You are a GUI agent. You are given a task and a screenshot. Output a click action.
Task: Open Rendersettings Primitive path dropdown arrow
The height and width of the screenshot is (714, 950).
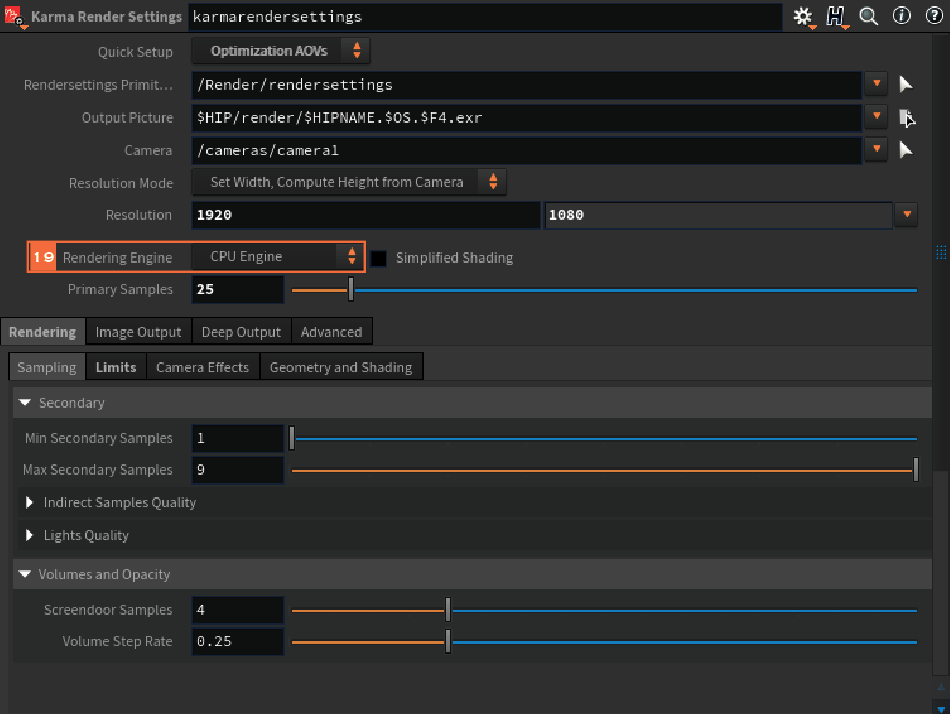point(876,84)
